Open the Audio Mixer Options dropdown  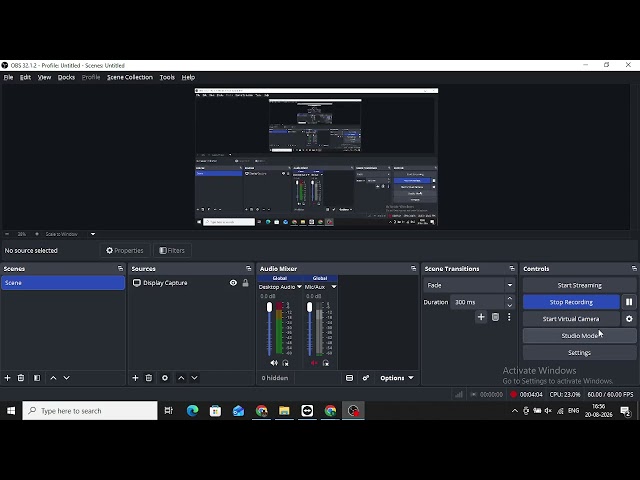click(397, 378)
